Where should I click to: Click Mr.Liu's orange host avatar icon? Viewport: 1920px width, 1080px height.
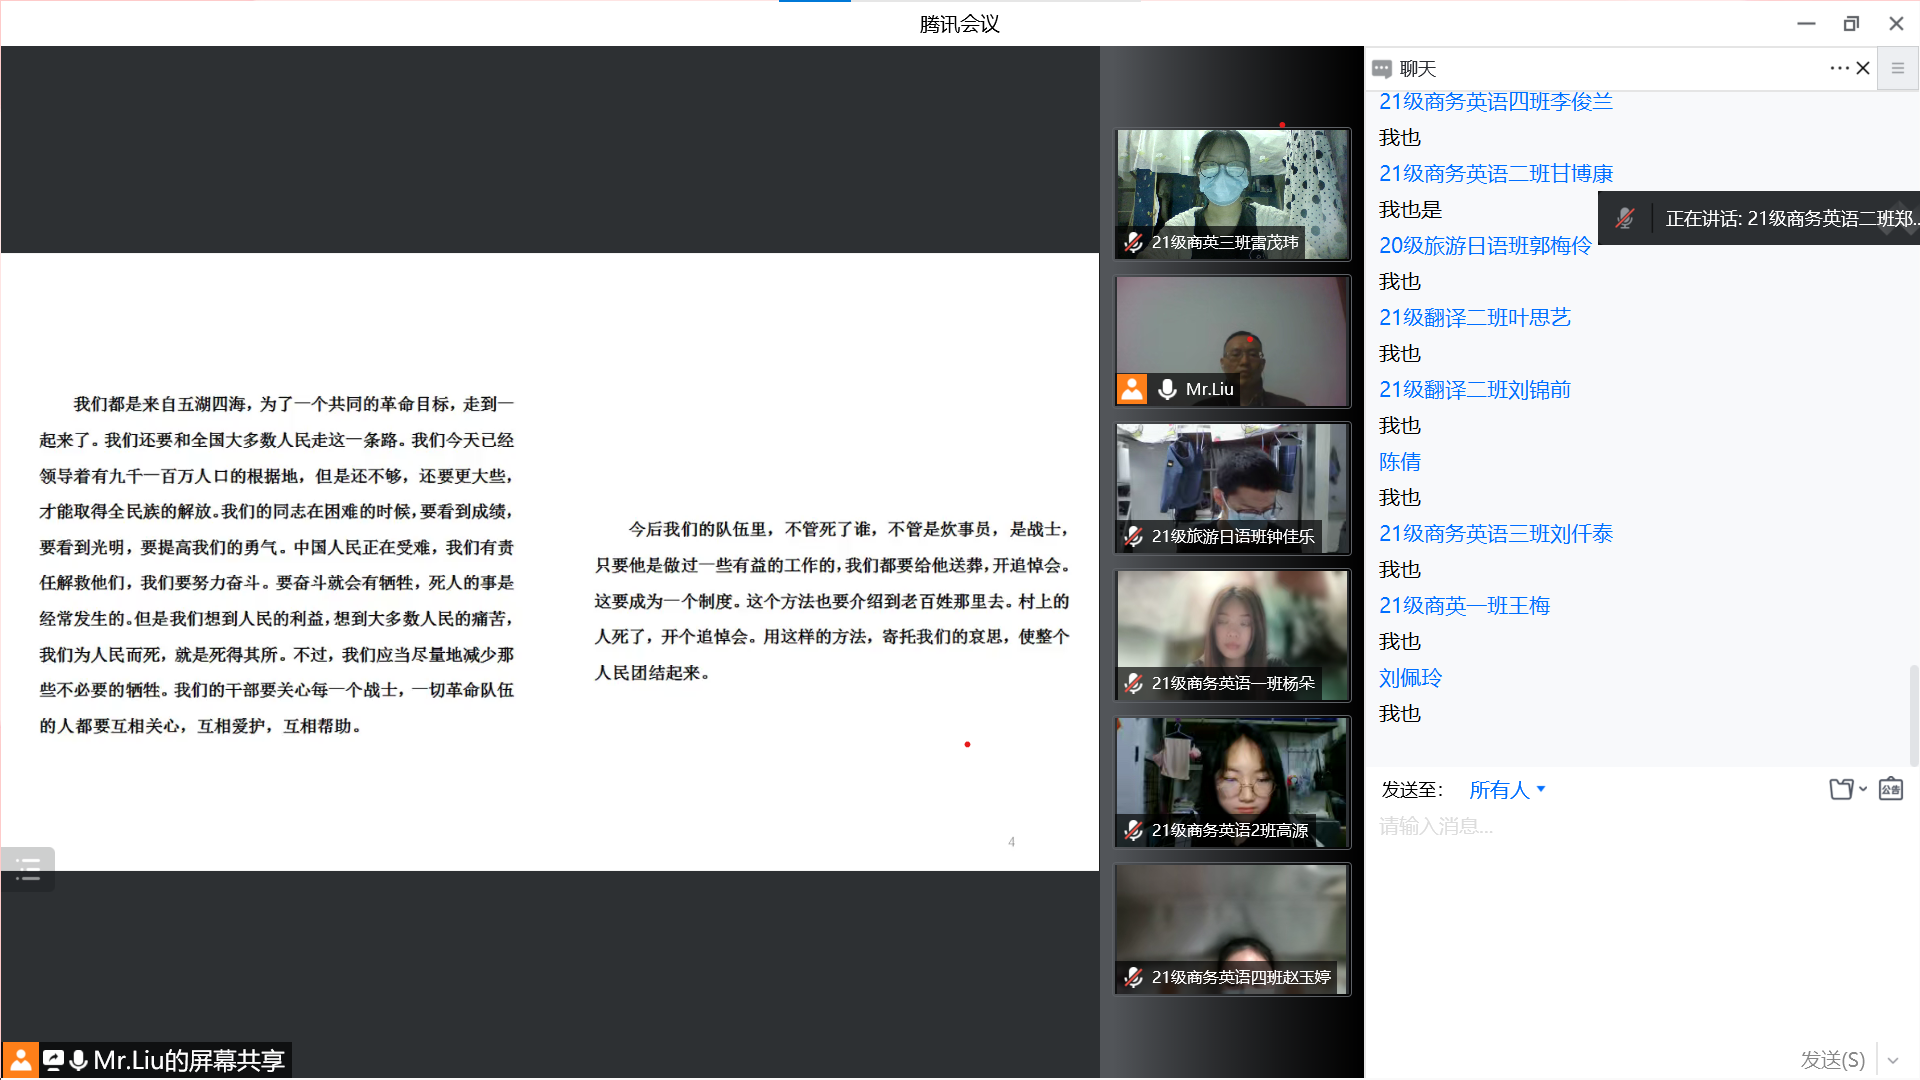pyautogui.click(x=1132, y=389)
